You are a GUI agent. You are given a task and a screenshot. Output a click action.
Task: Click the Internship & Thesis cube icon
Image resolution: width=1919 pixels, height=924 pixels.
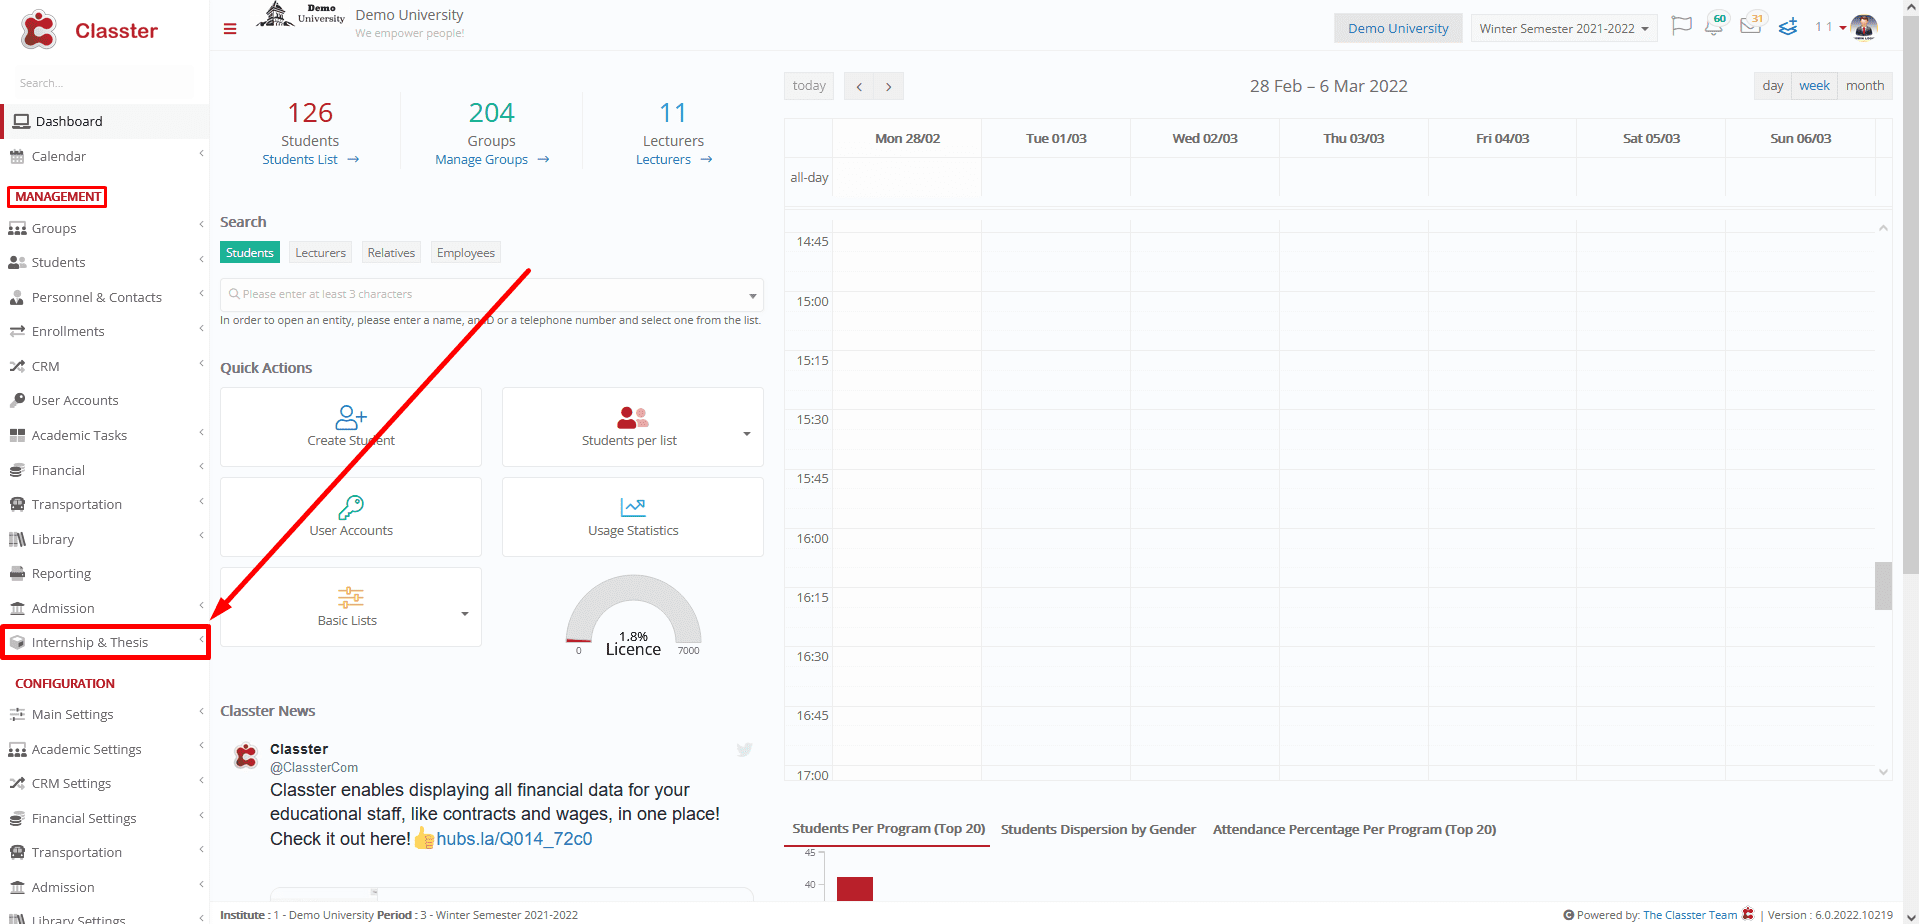coord(17,642)
